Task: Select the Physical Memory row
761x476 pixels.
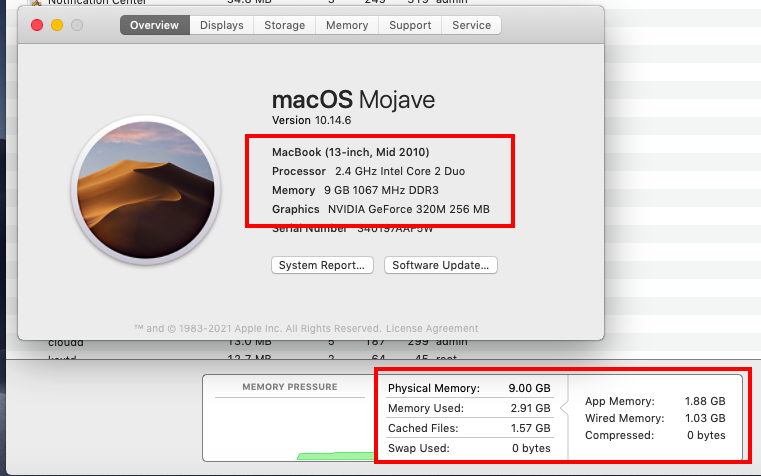Action: 469,388
